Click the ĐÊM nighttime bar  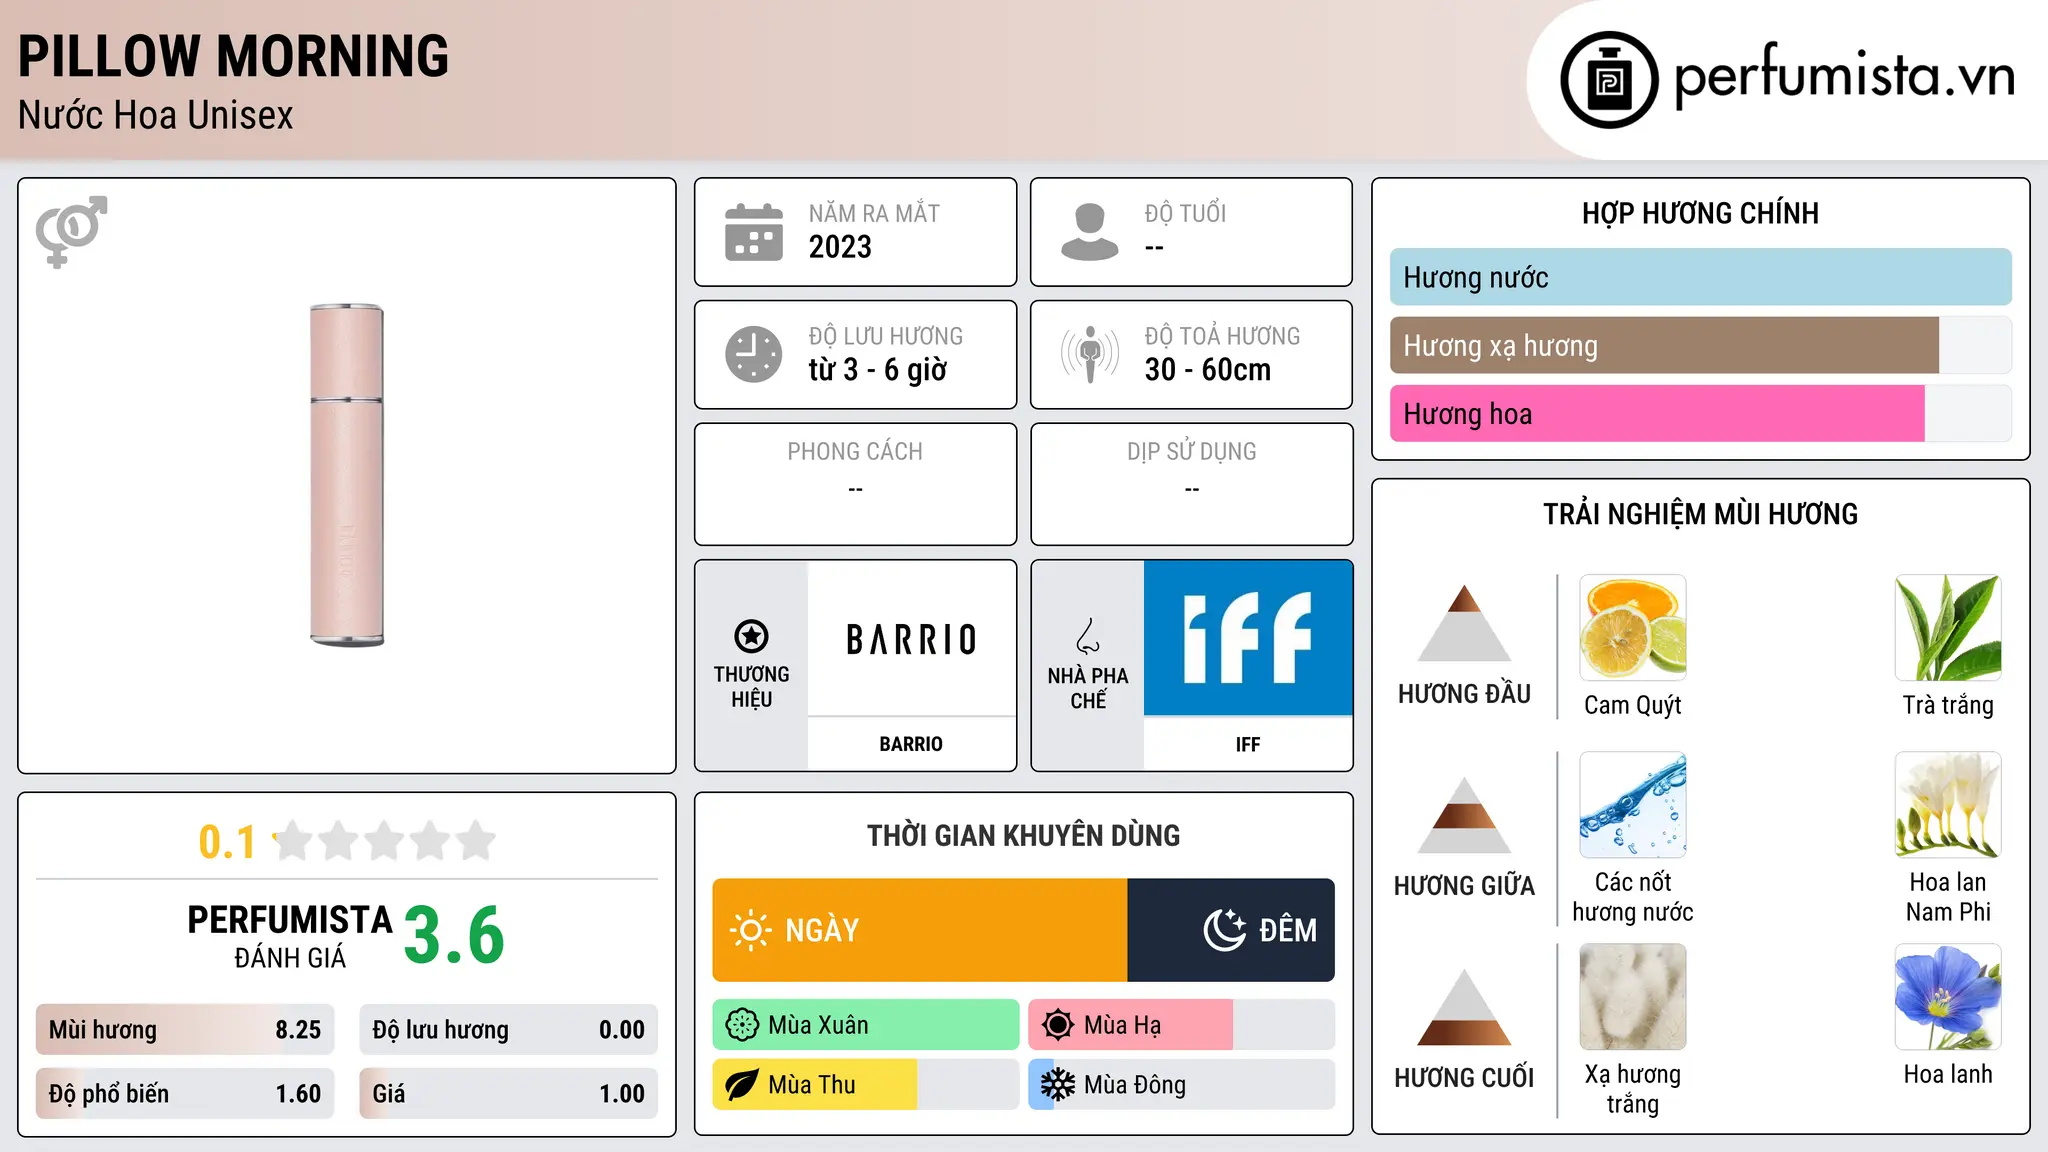tap(1231, 930)
